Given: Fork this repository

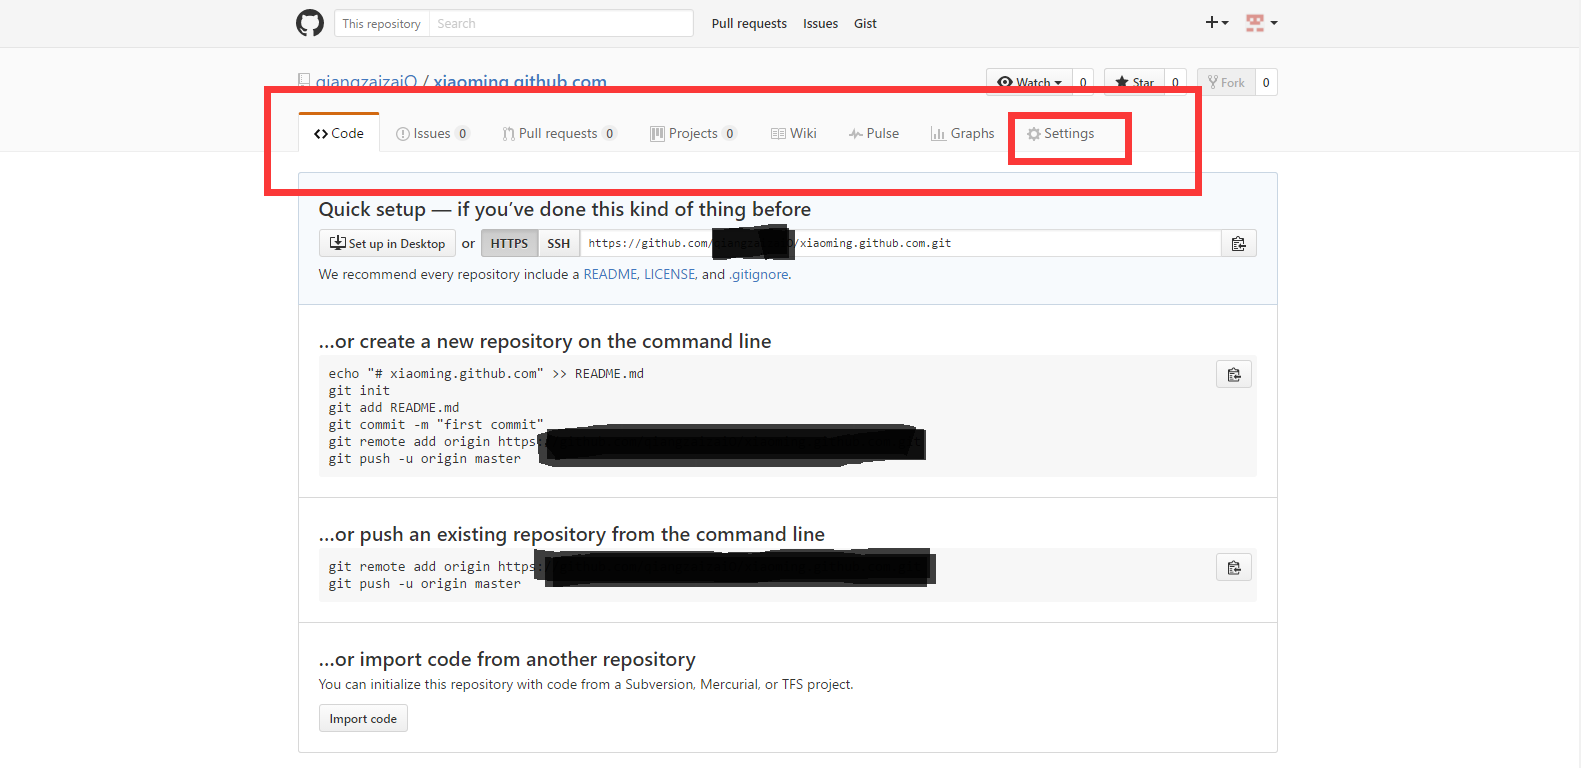Looking at the screenshot, I should pyautogui.click(x=1226, y=82).
